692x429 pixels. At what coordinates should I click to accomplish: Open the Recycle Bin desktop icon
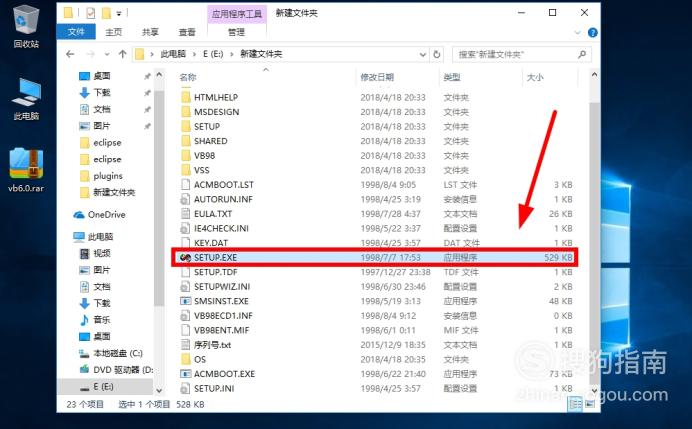click(26, 25)
